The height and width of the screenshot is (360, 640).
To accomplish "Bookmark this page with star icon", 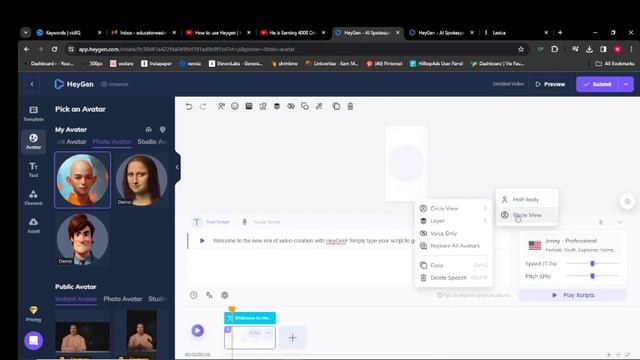I will tap(521, 49).
